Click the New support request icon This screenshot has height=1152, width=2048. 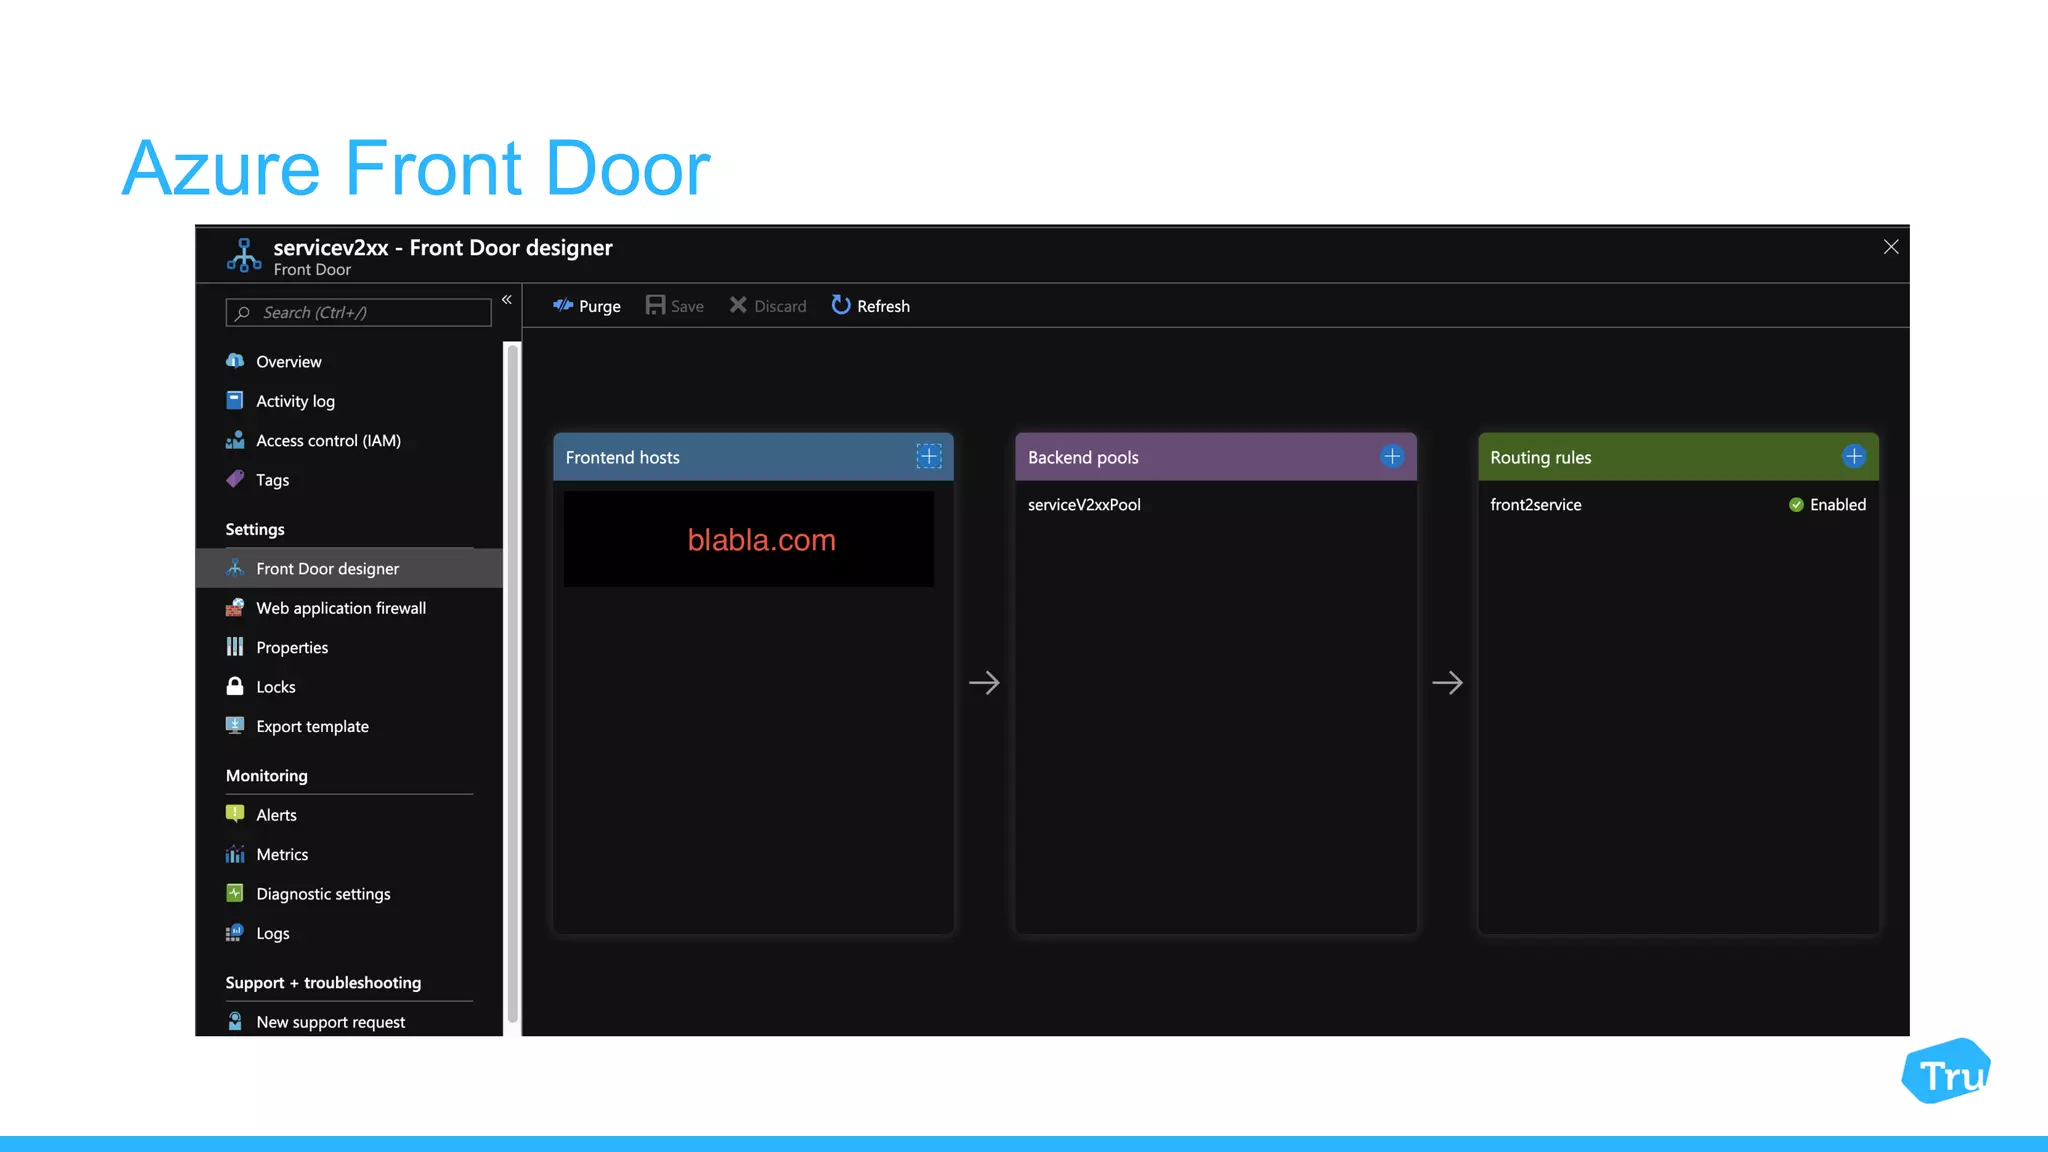point(235,1021)
